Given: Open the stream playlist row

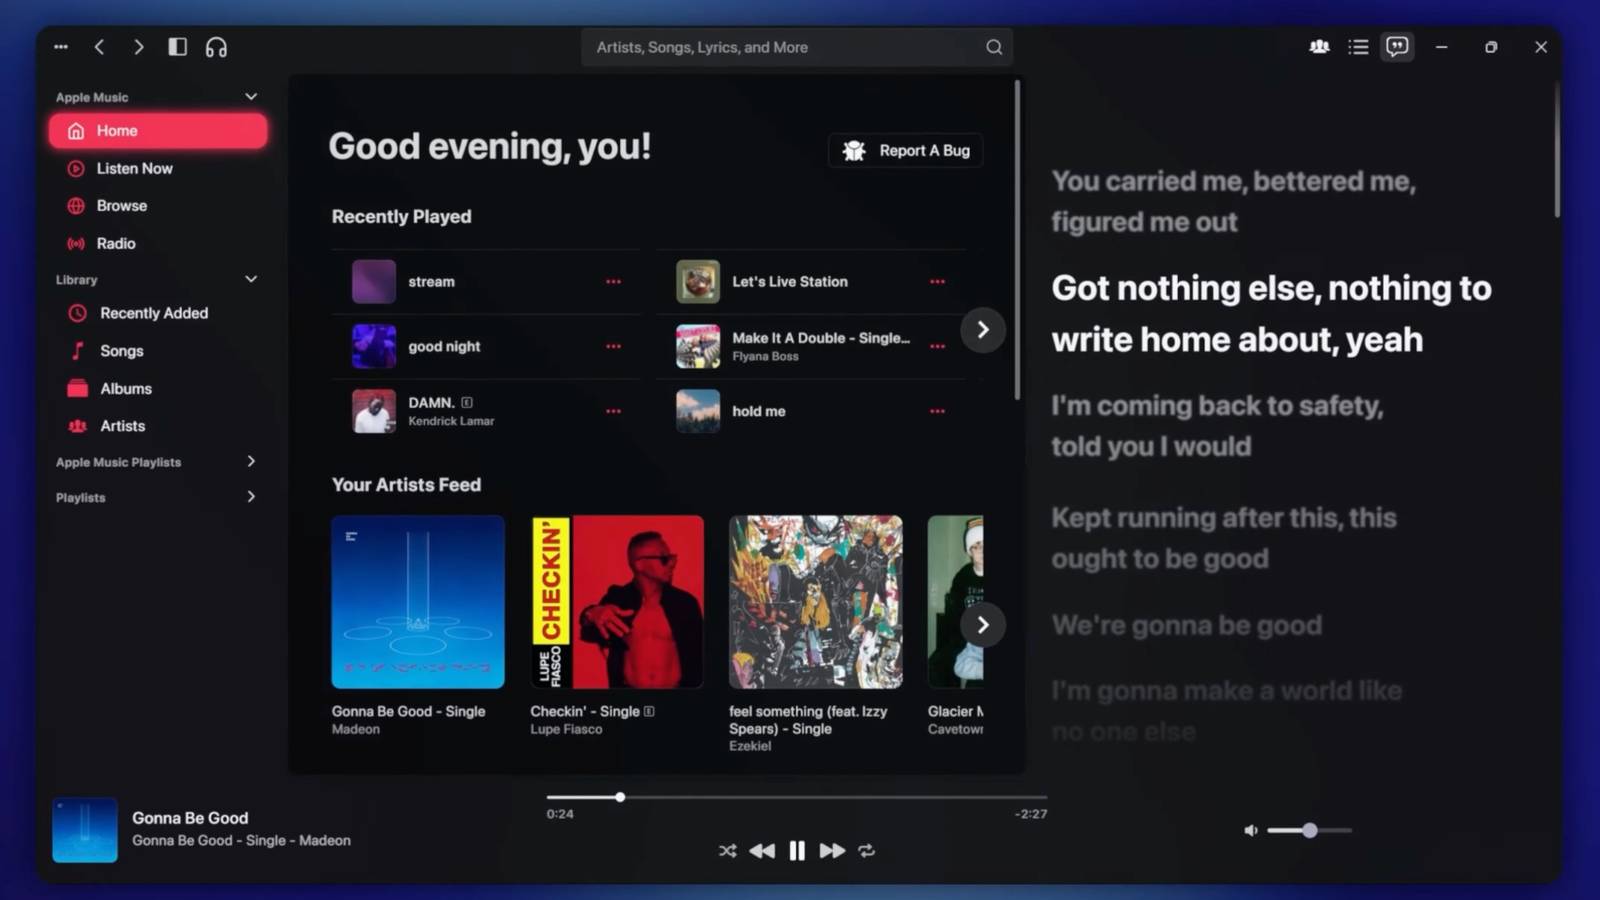Looking at the screenshot, I should coord(486,282).
